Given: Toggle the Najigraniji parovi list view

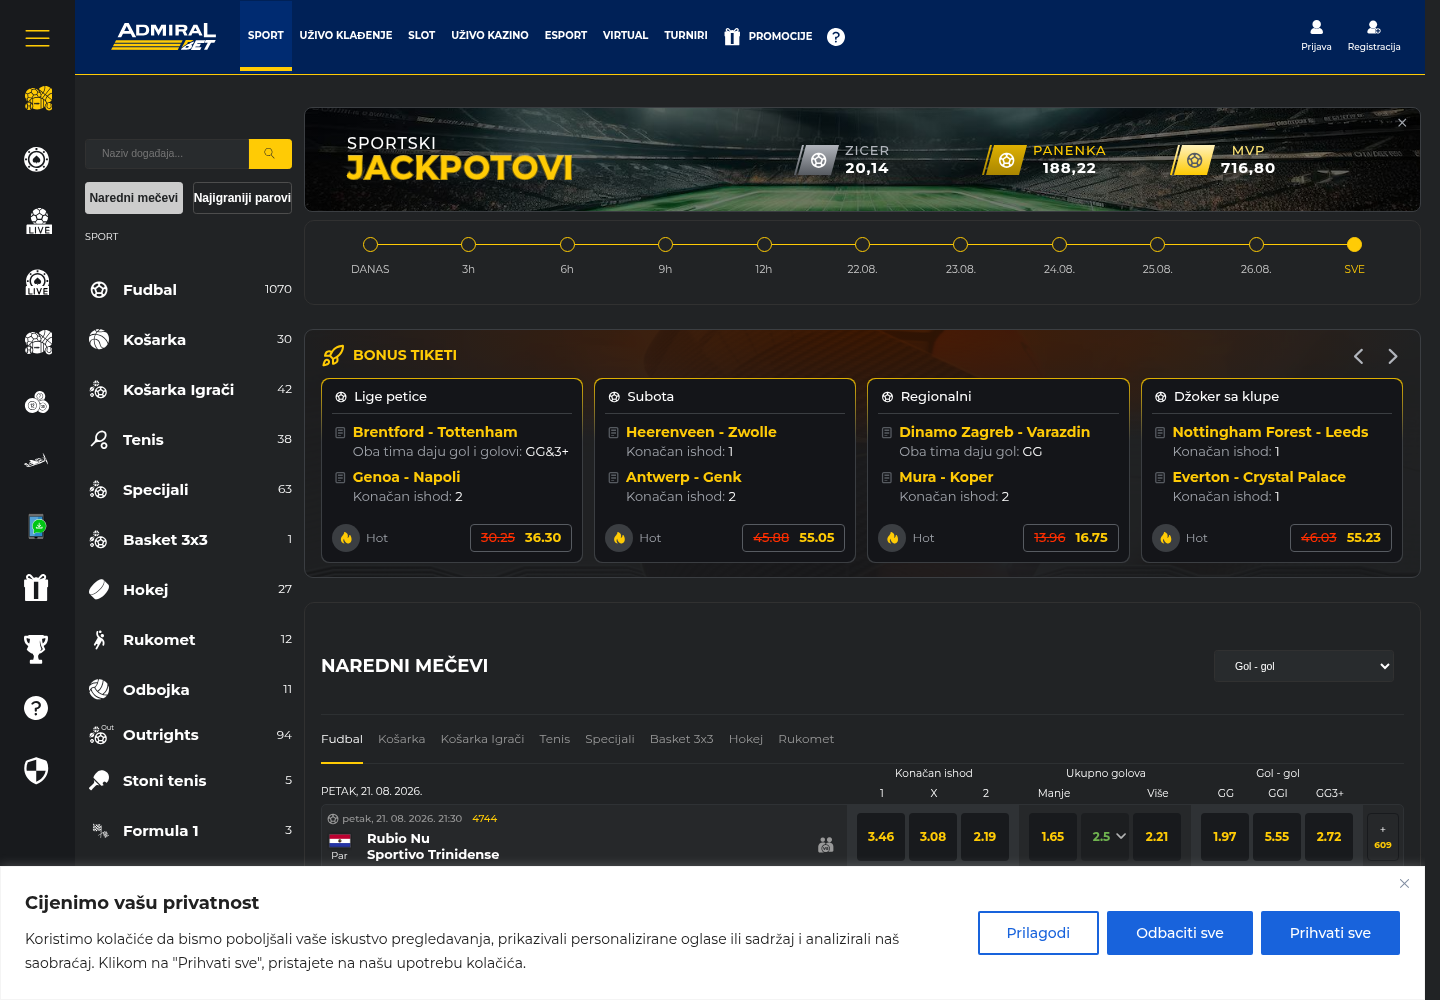Looking at the screenshot, I should tap(242, 198).
